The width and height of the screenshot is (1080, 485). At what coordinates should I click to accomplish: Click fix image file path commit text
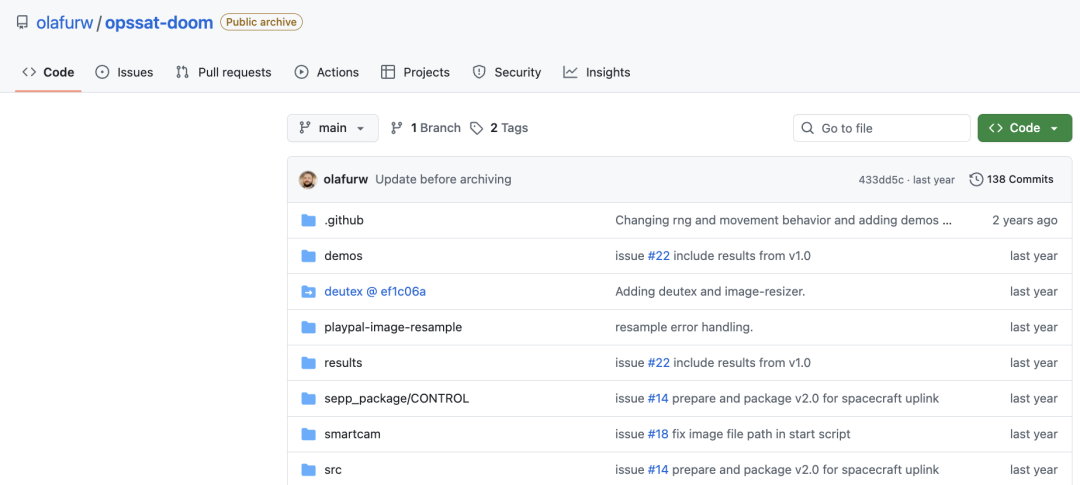[x=761, y=435]
